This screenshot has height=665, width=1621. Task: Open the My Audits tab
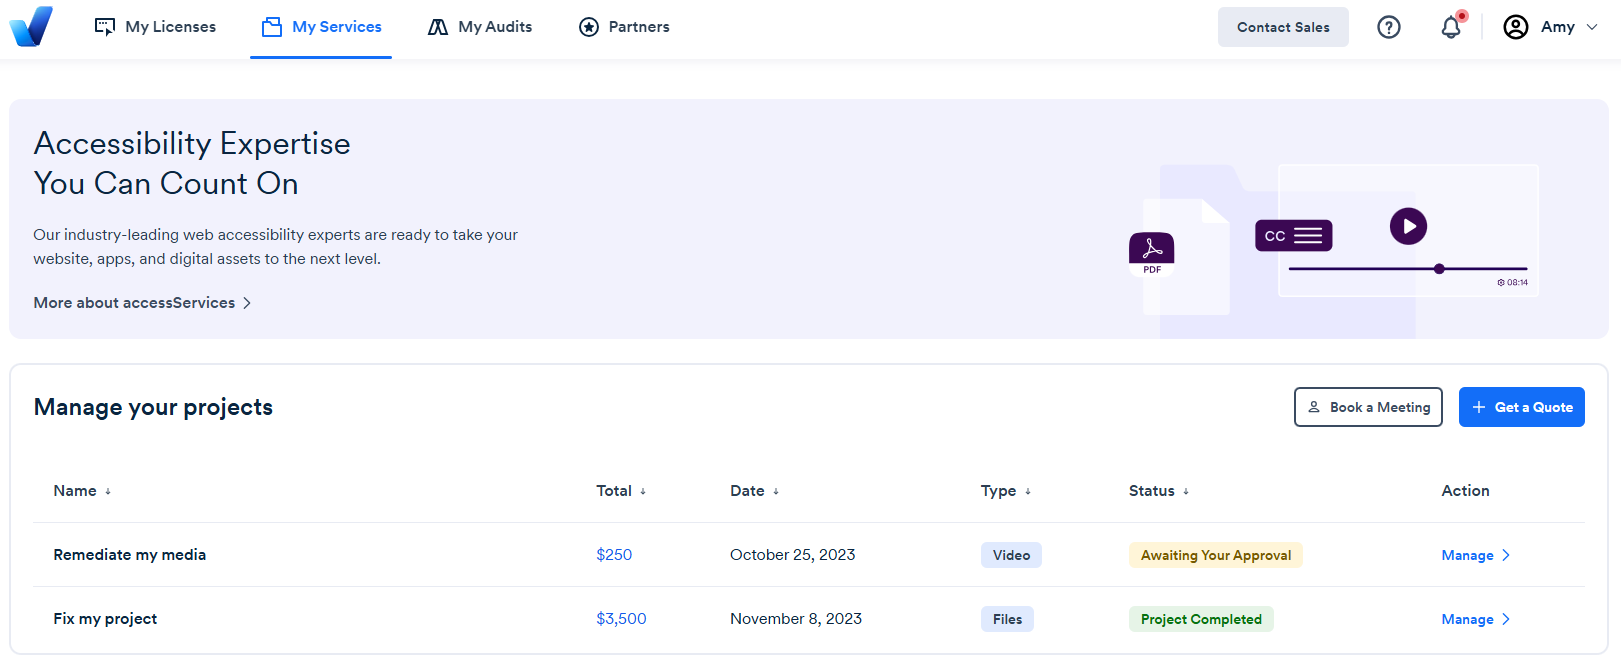coord(480,27)
